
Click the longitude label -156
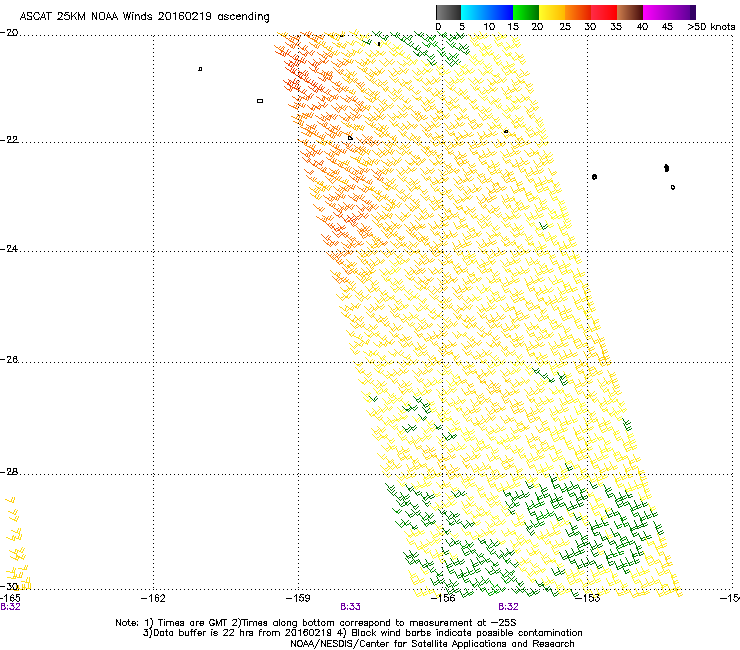point(443,598)
